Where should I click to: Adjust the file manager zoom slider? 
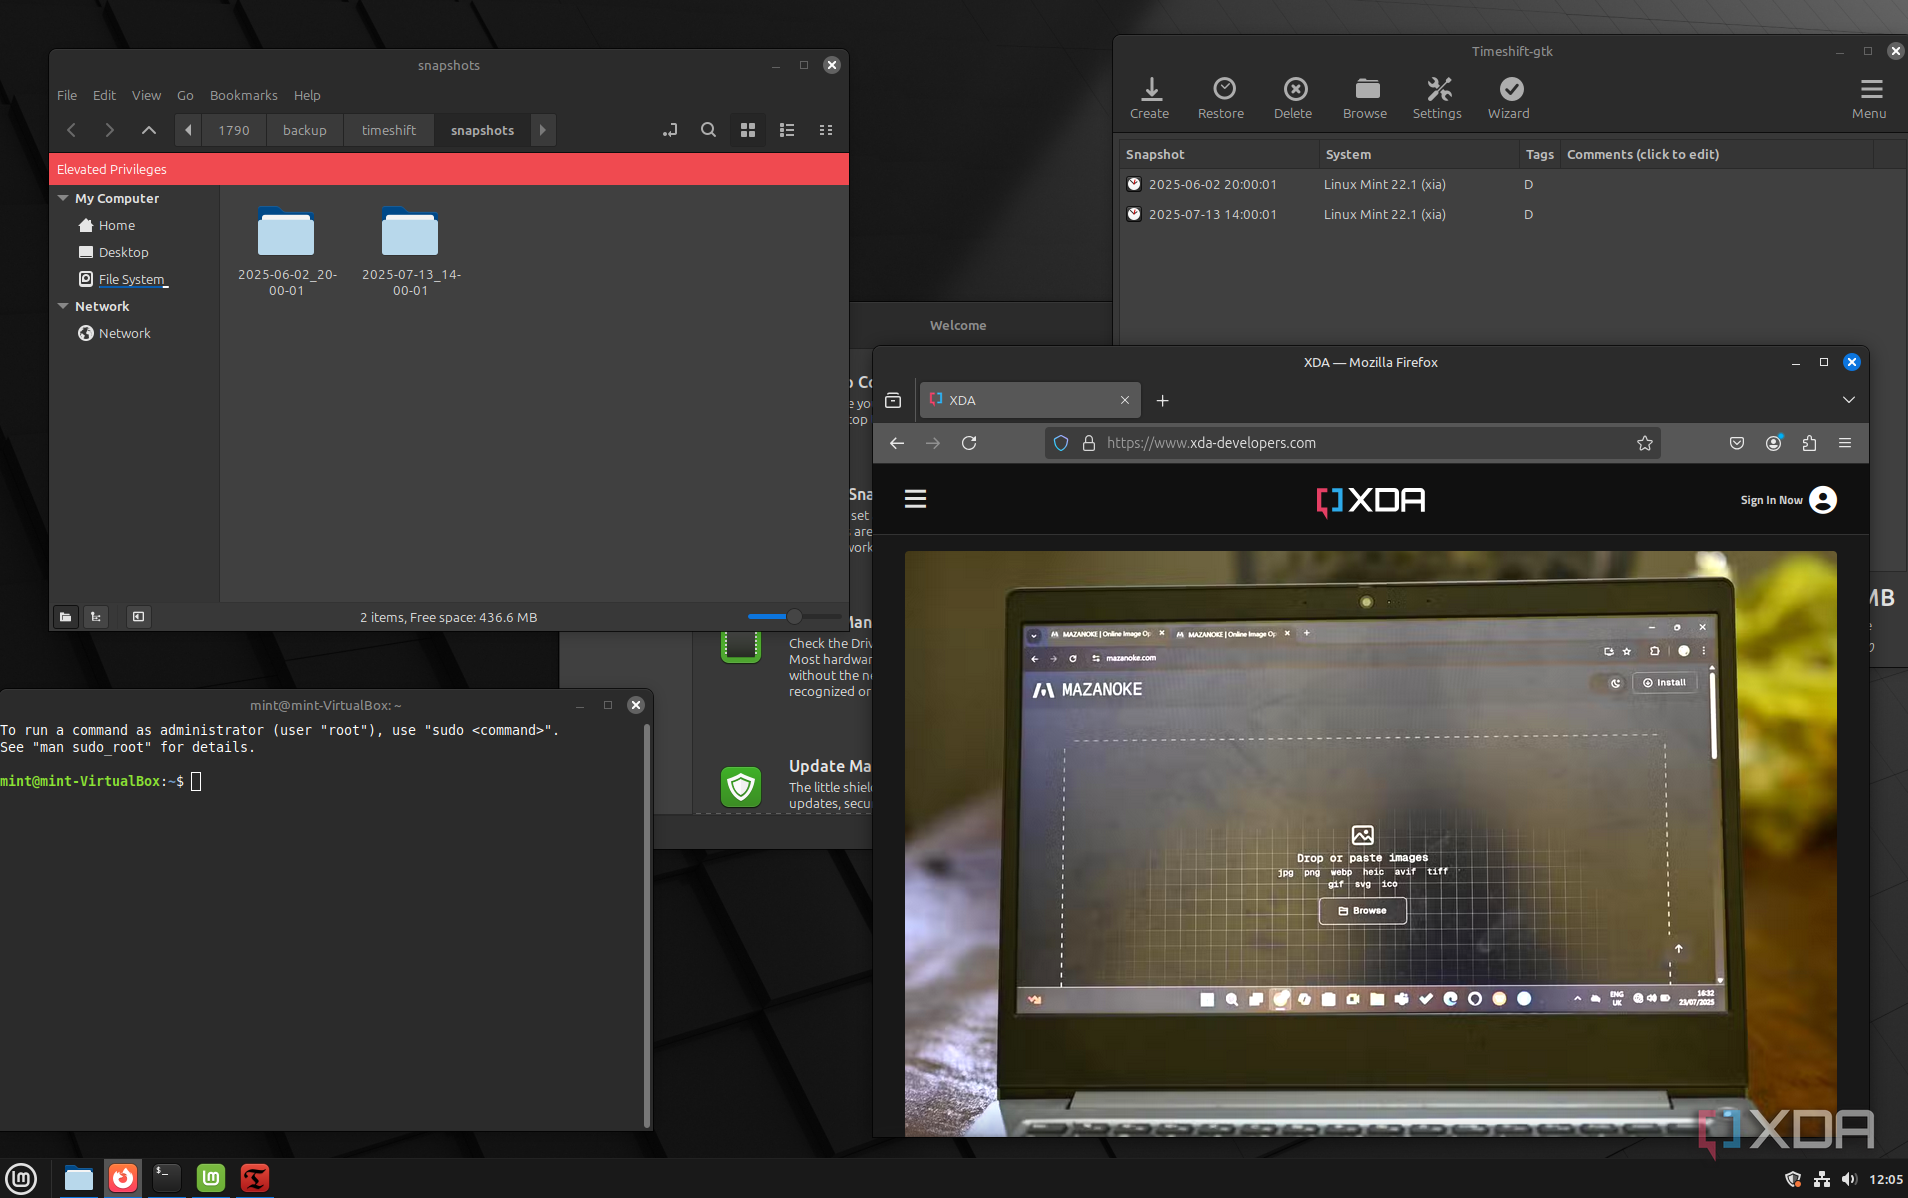click(x=794, y=617)
